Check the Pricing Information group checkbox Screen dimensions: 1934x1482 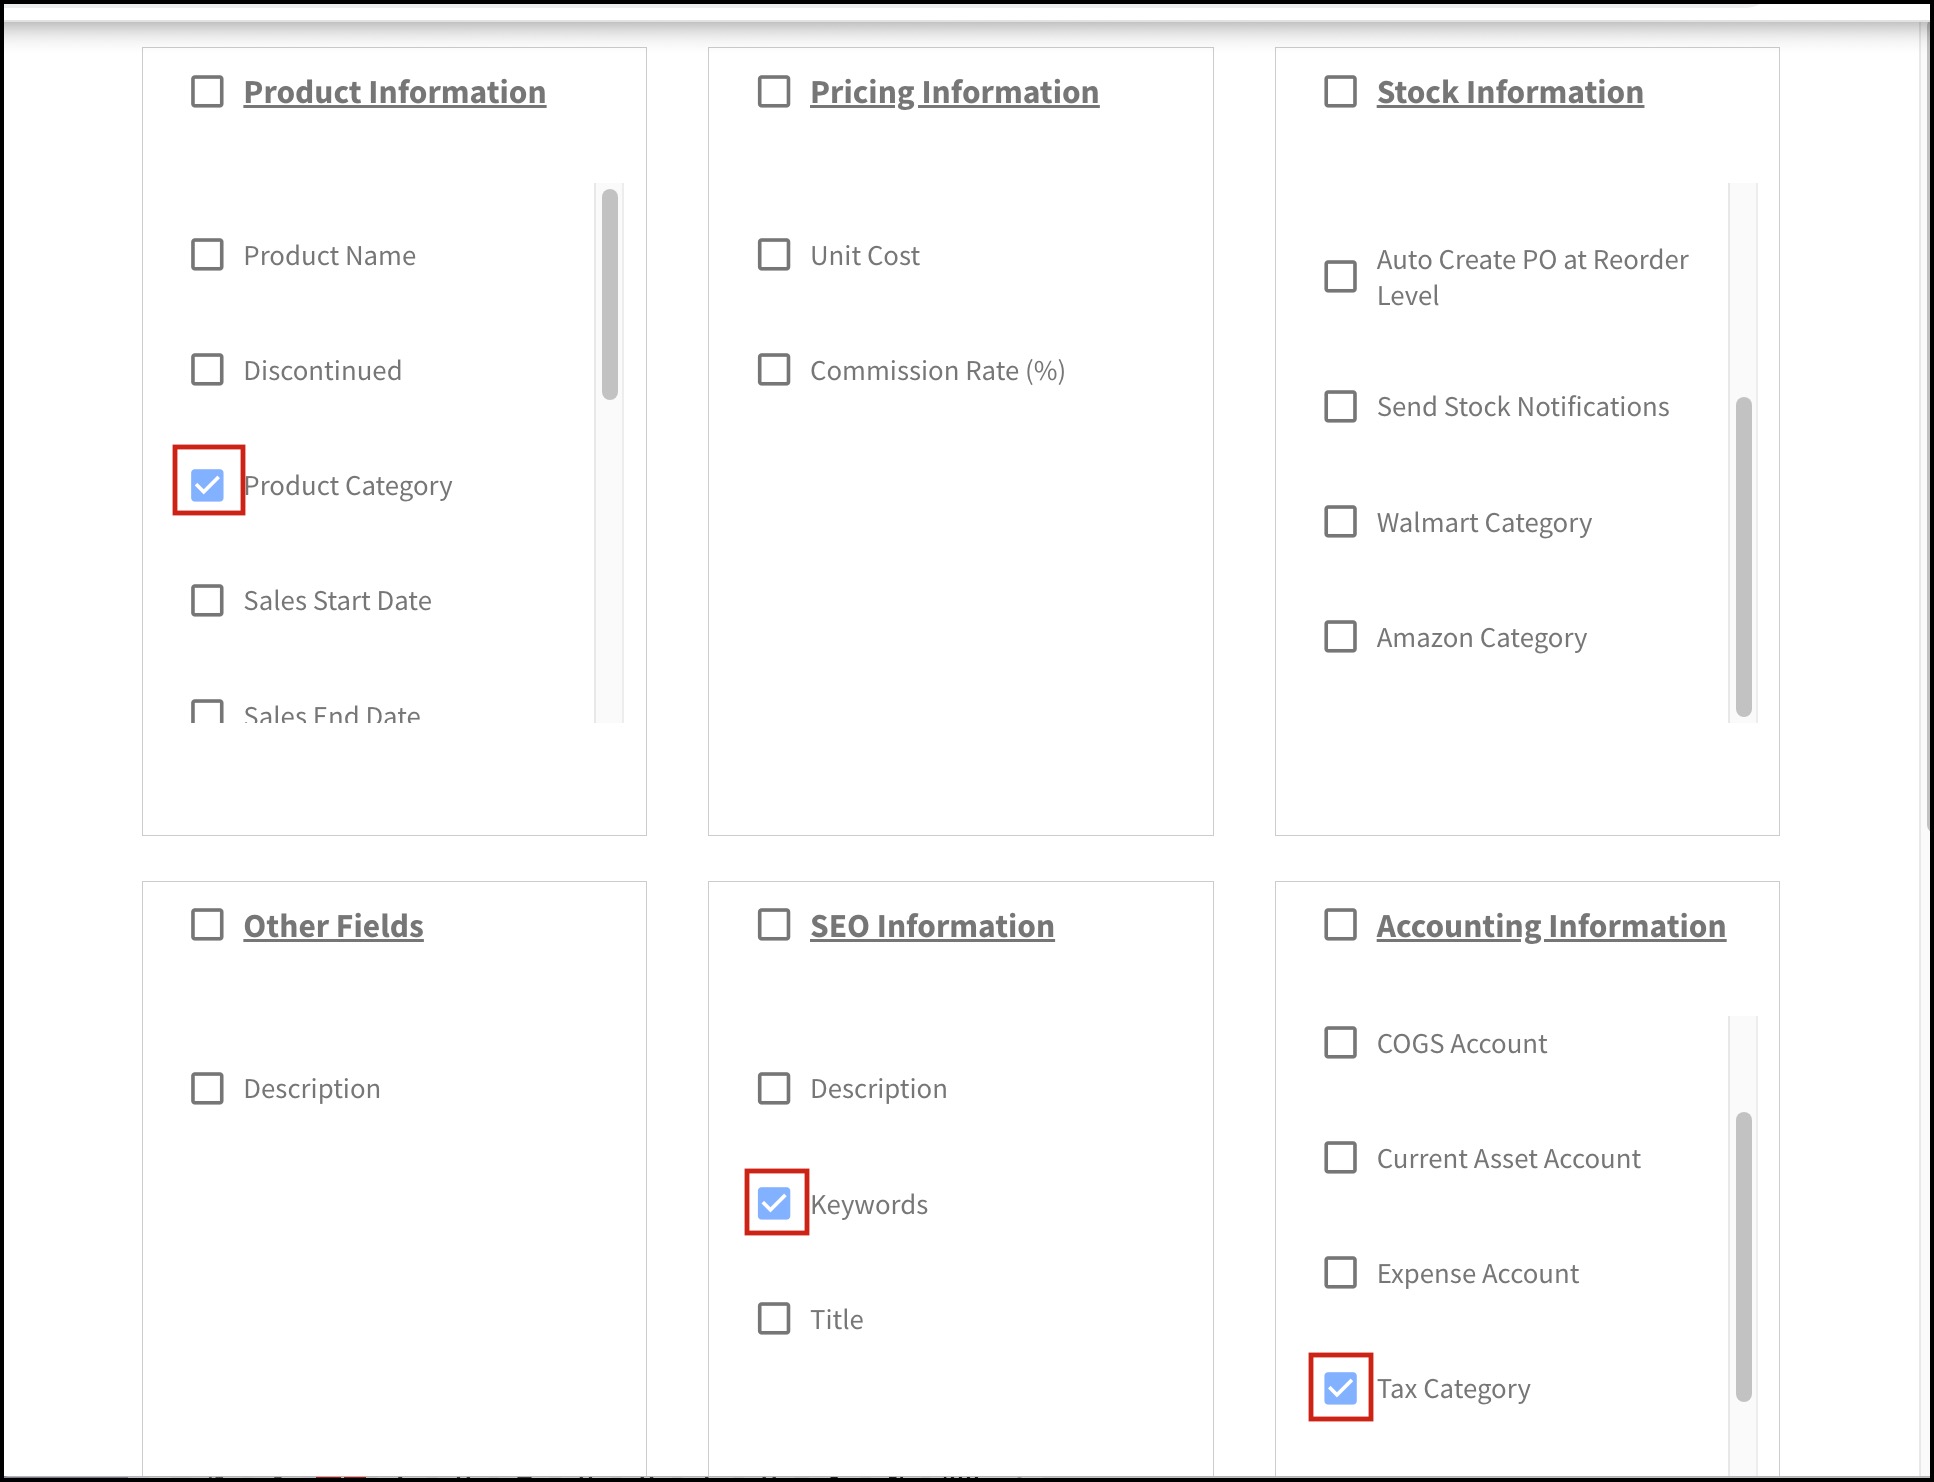coord(774,92)
